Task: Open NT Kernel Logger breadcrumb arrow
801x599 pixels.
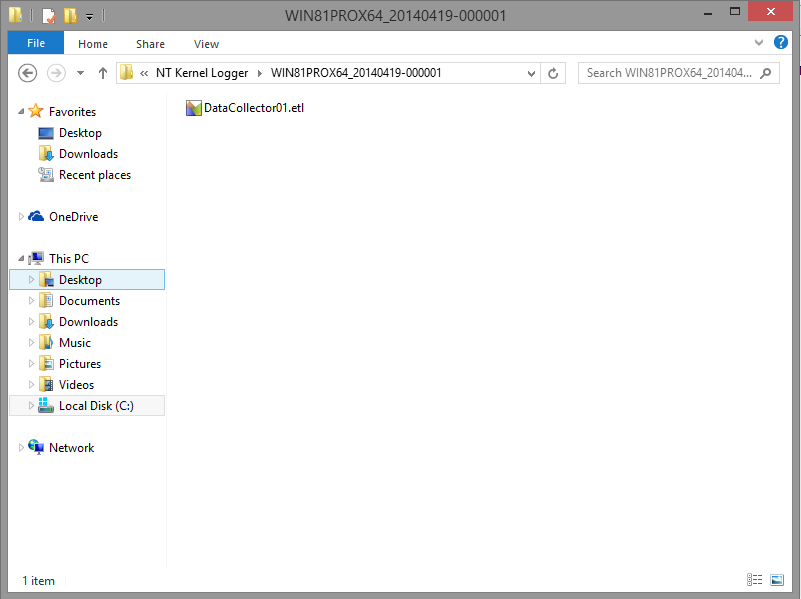Action: coord(260,74)
